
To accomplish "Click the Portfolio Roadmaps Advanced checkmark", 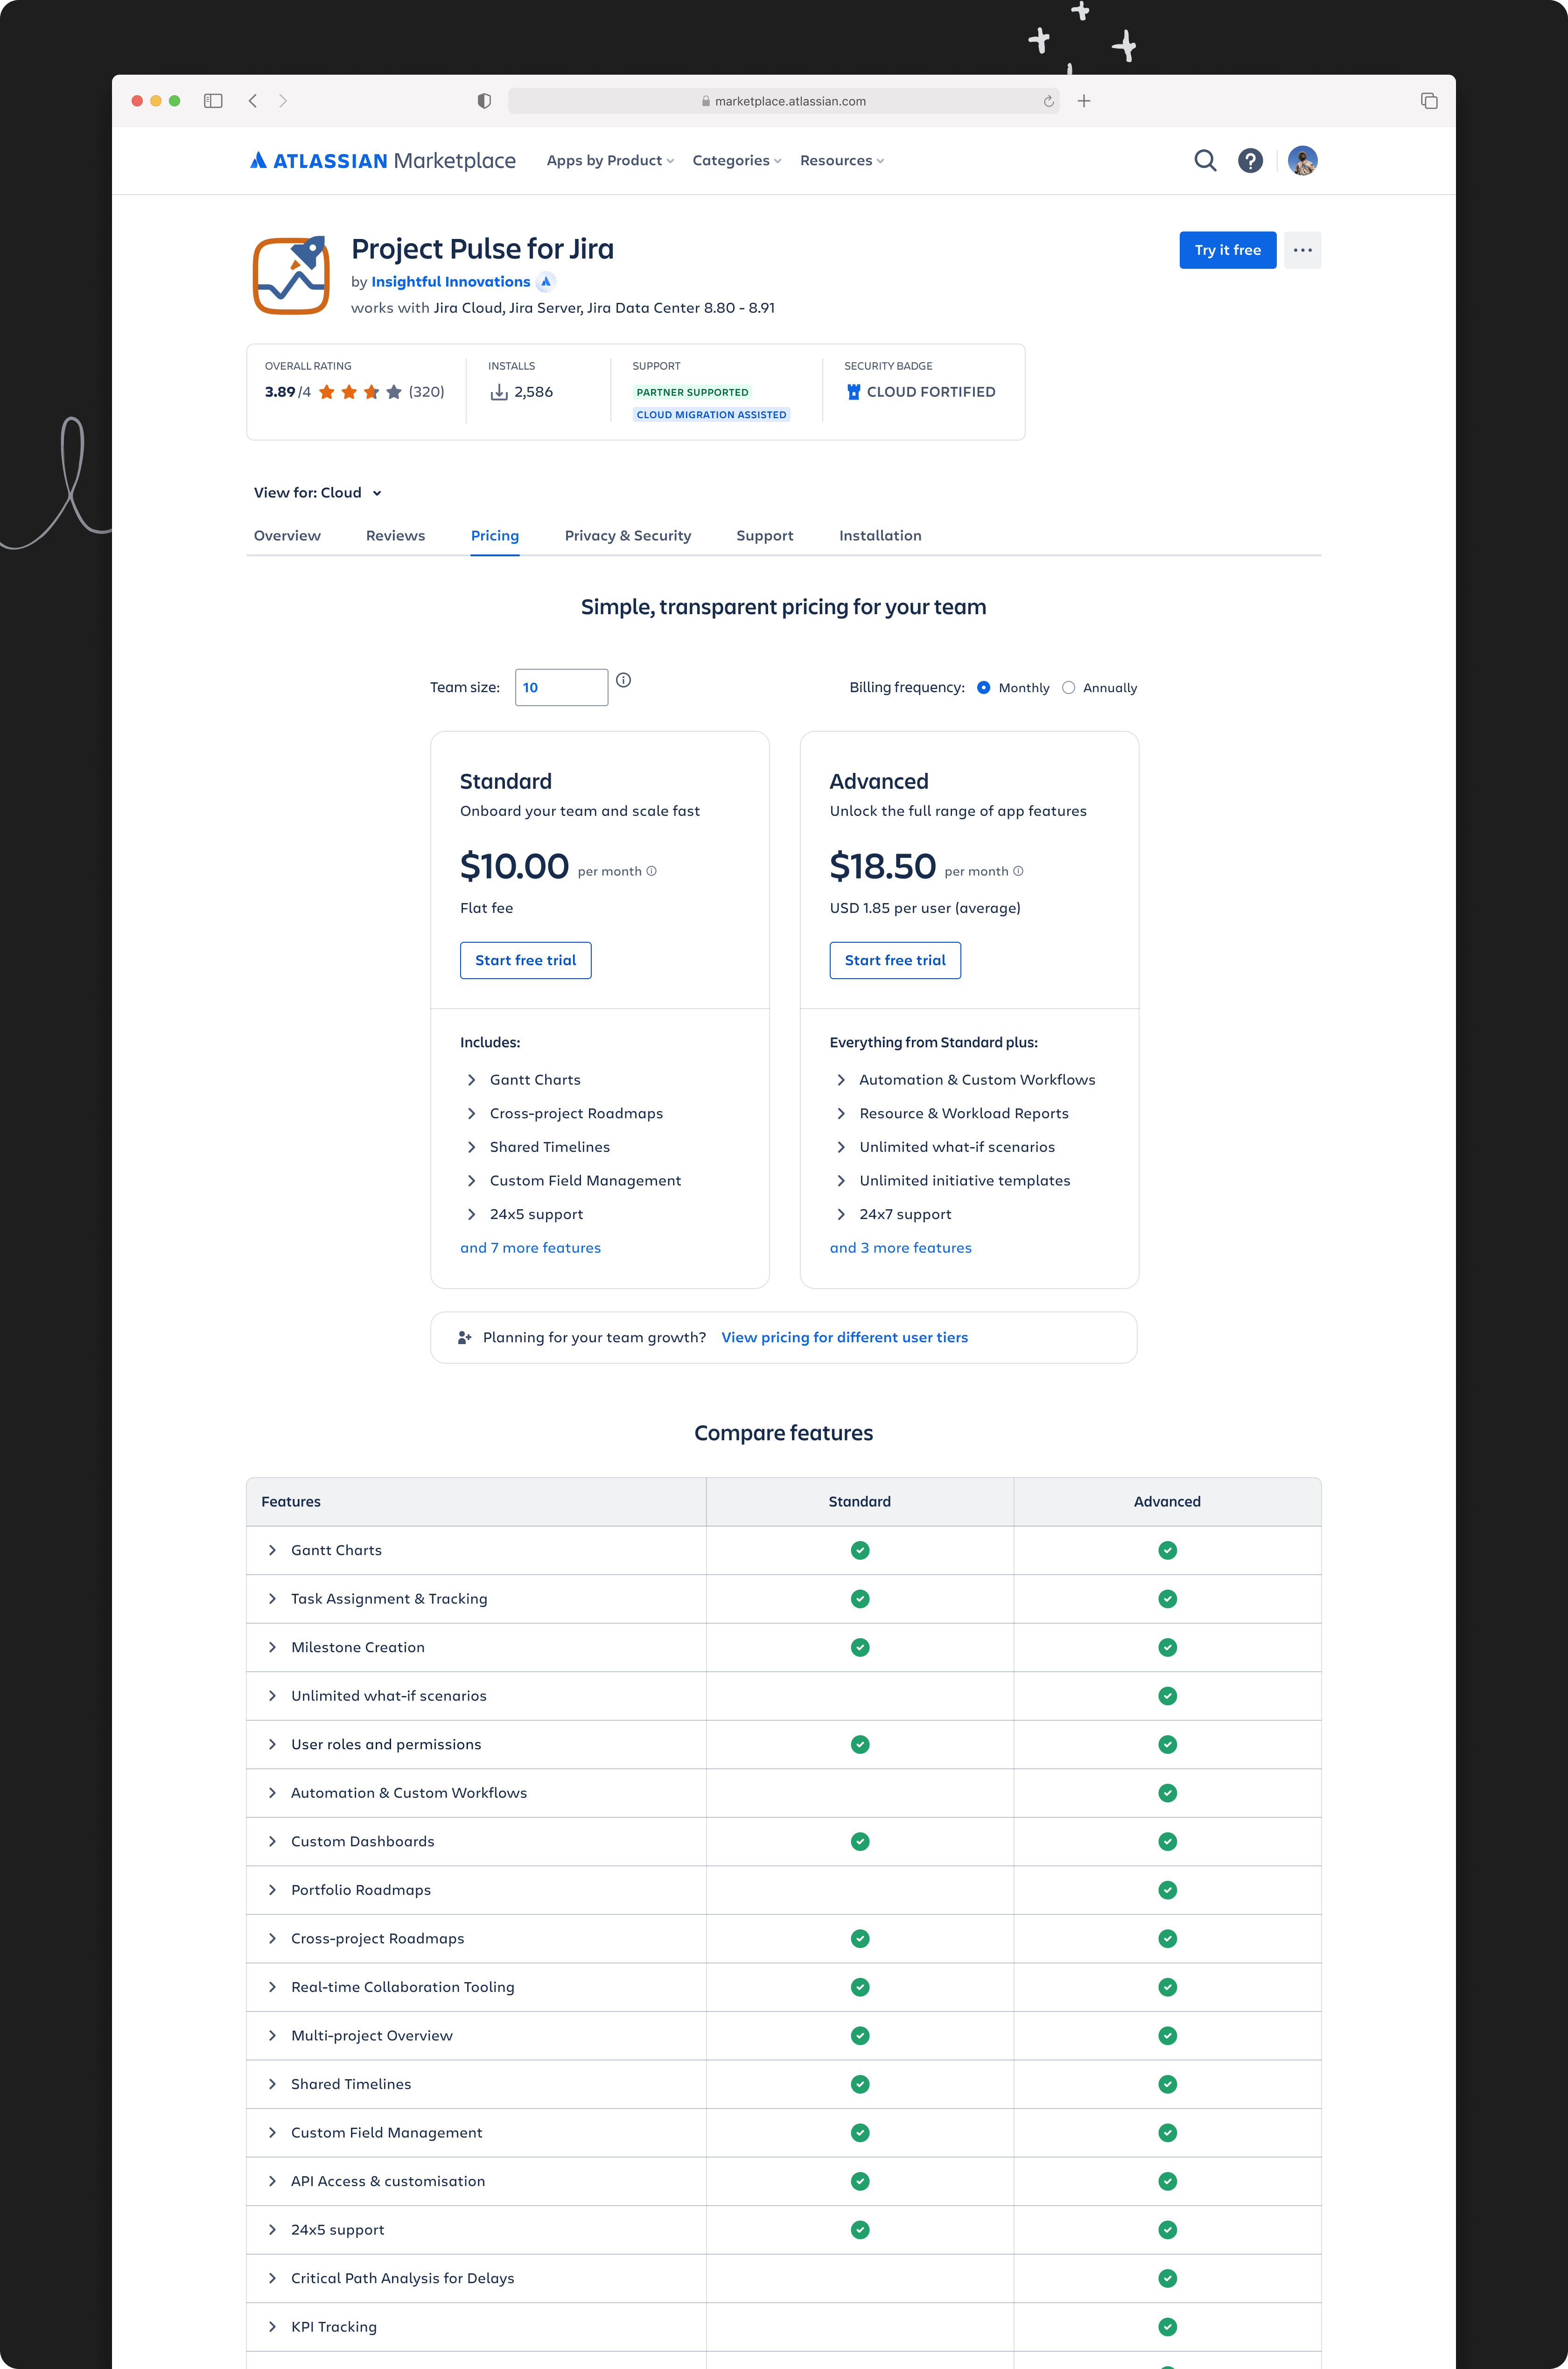I will point(1167,1890).
